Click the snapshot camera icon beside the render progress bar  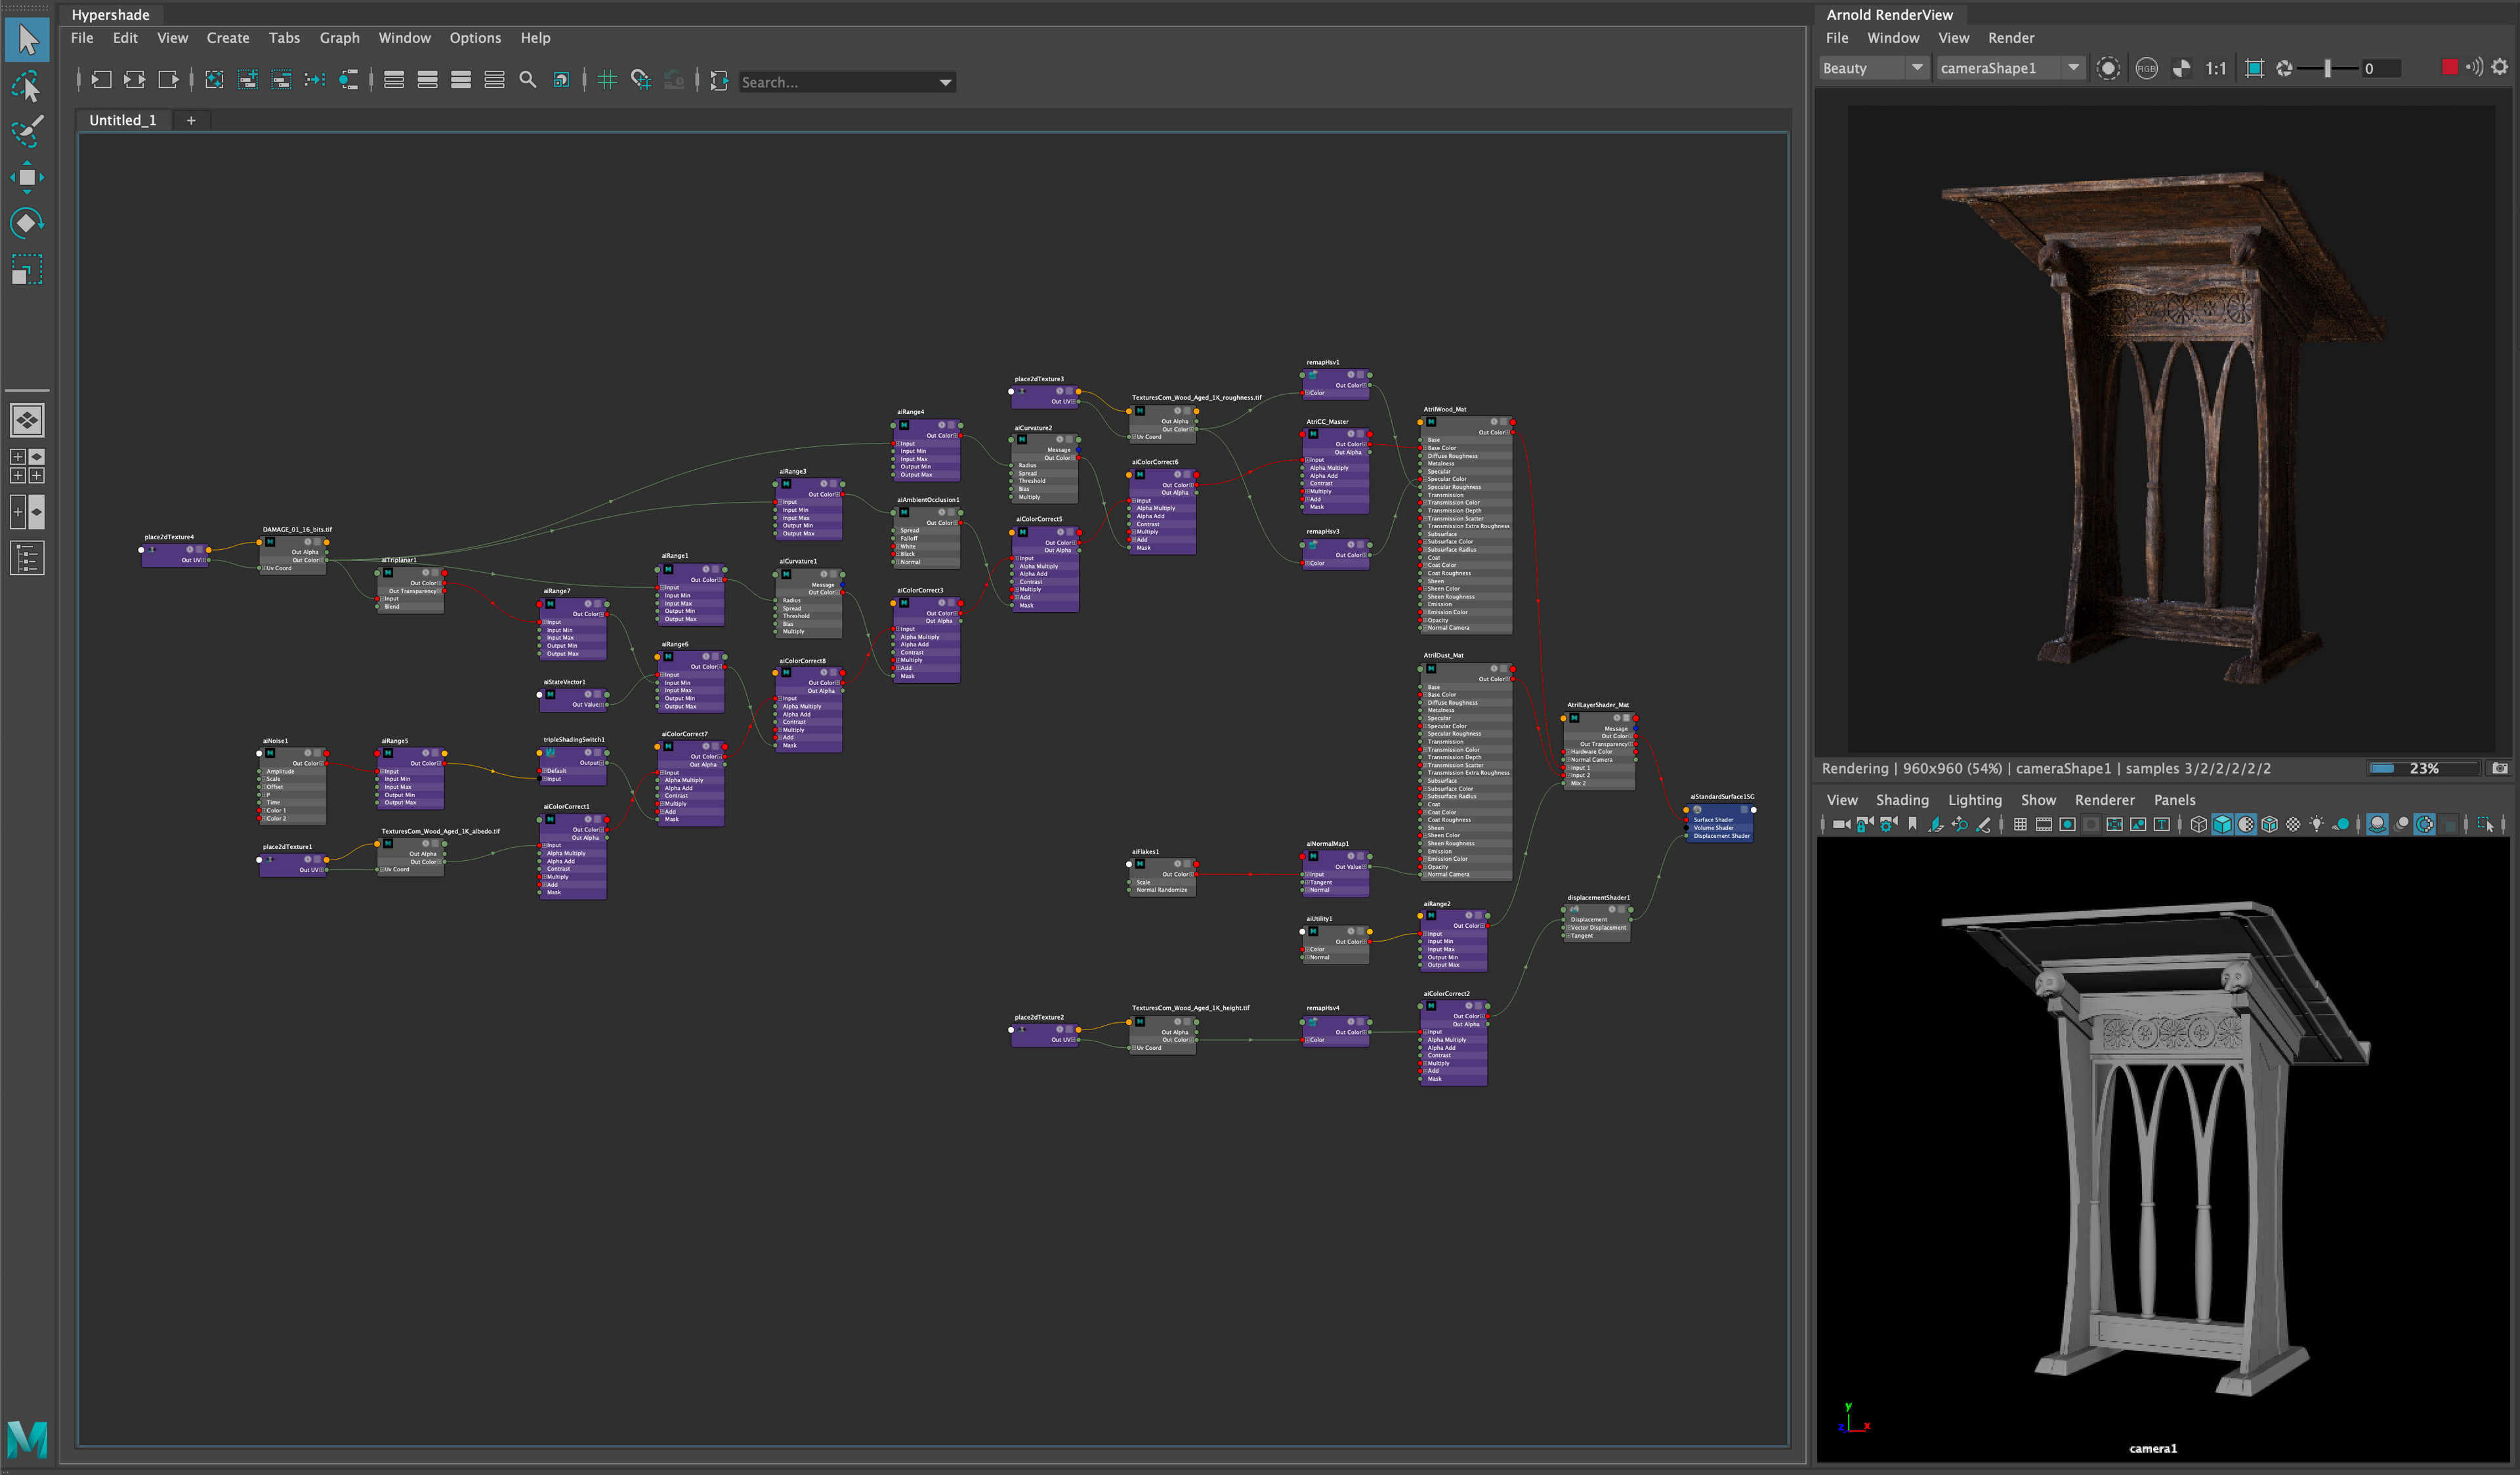[x=2500, y=768]
